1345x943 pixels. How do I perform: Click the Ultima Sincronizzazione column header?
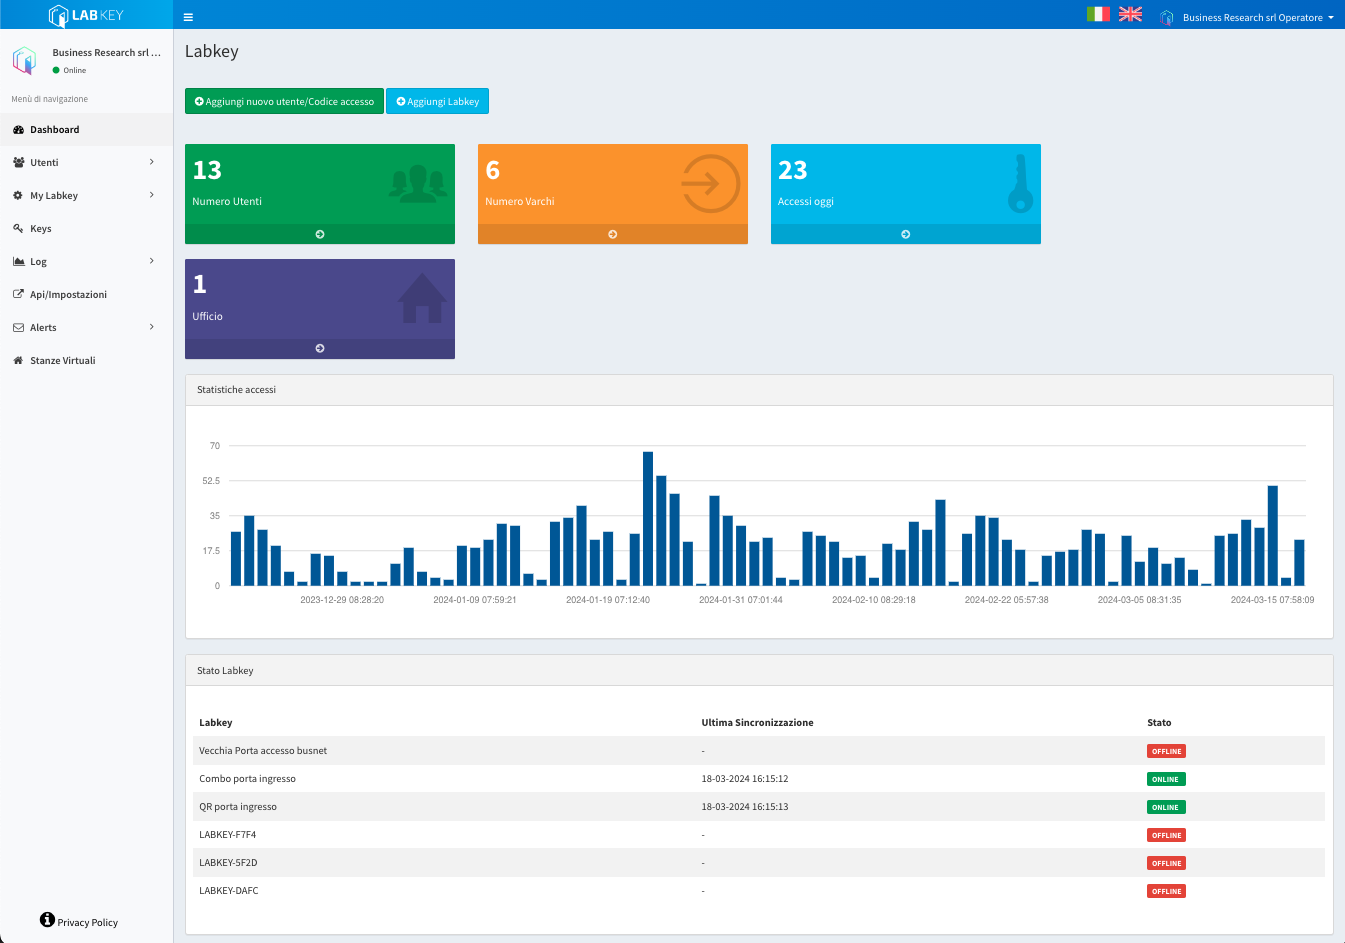757,723
